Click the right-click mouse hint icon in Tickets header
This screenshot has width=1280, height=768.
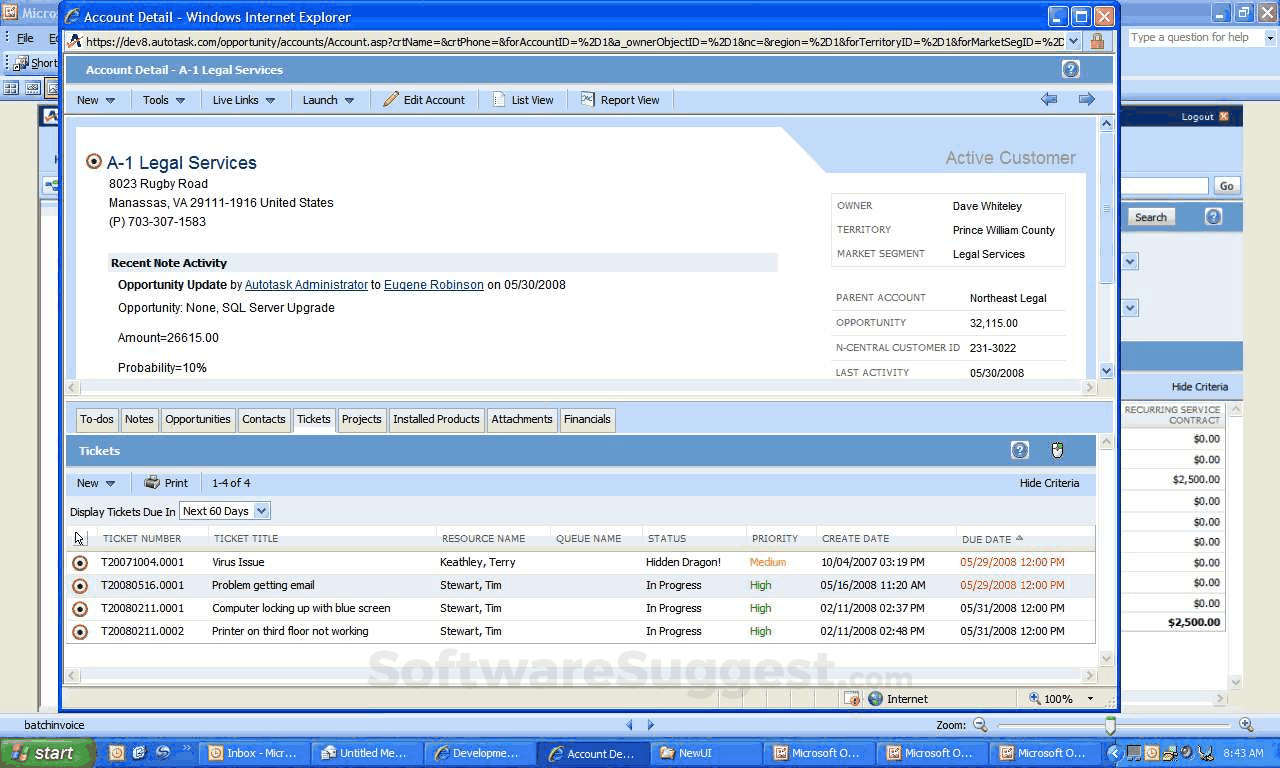[1056, 450]
